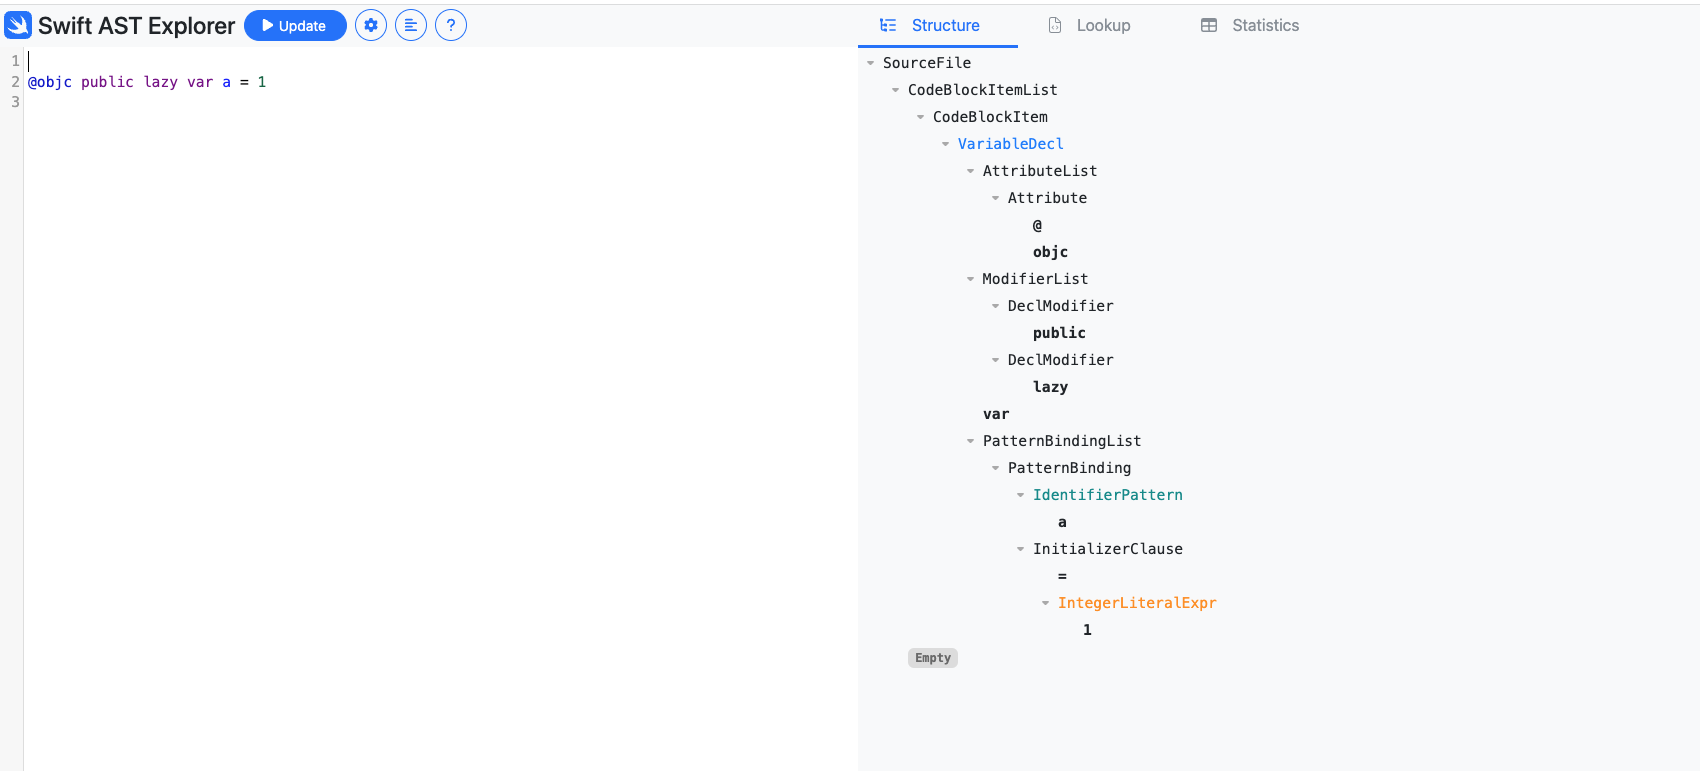Open settings via the gear icon

pyautogui.click(x=371, y=25)
